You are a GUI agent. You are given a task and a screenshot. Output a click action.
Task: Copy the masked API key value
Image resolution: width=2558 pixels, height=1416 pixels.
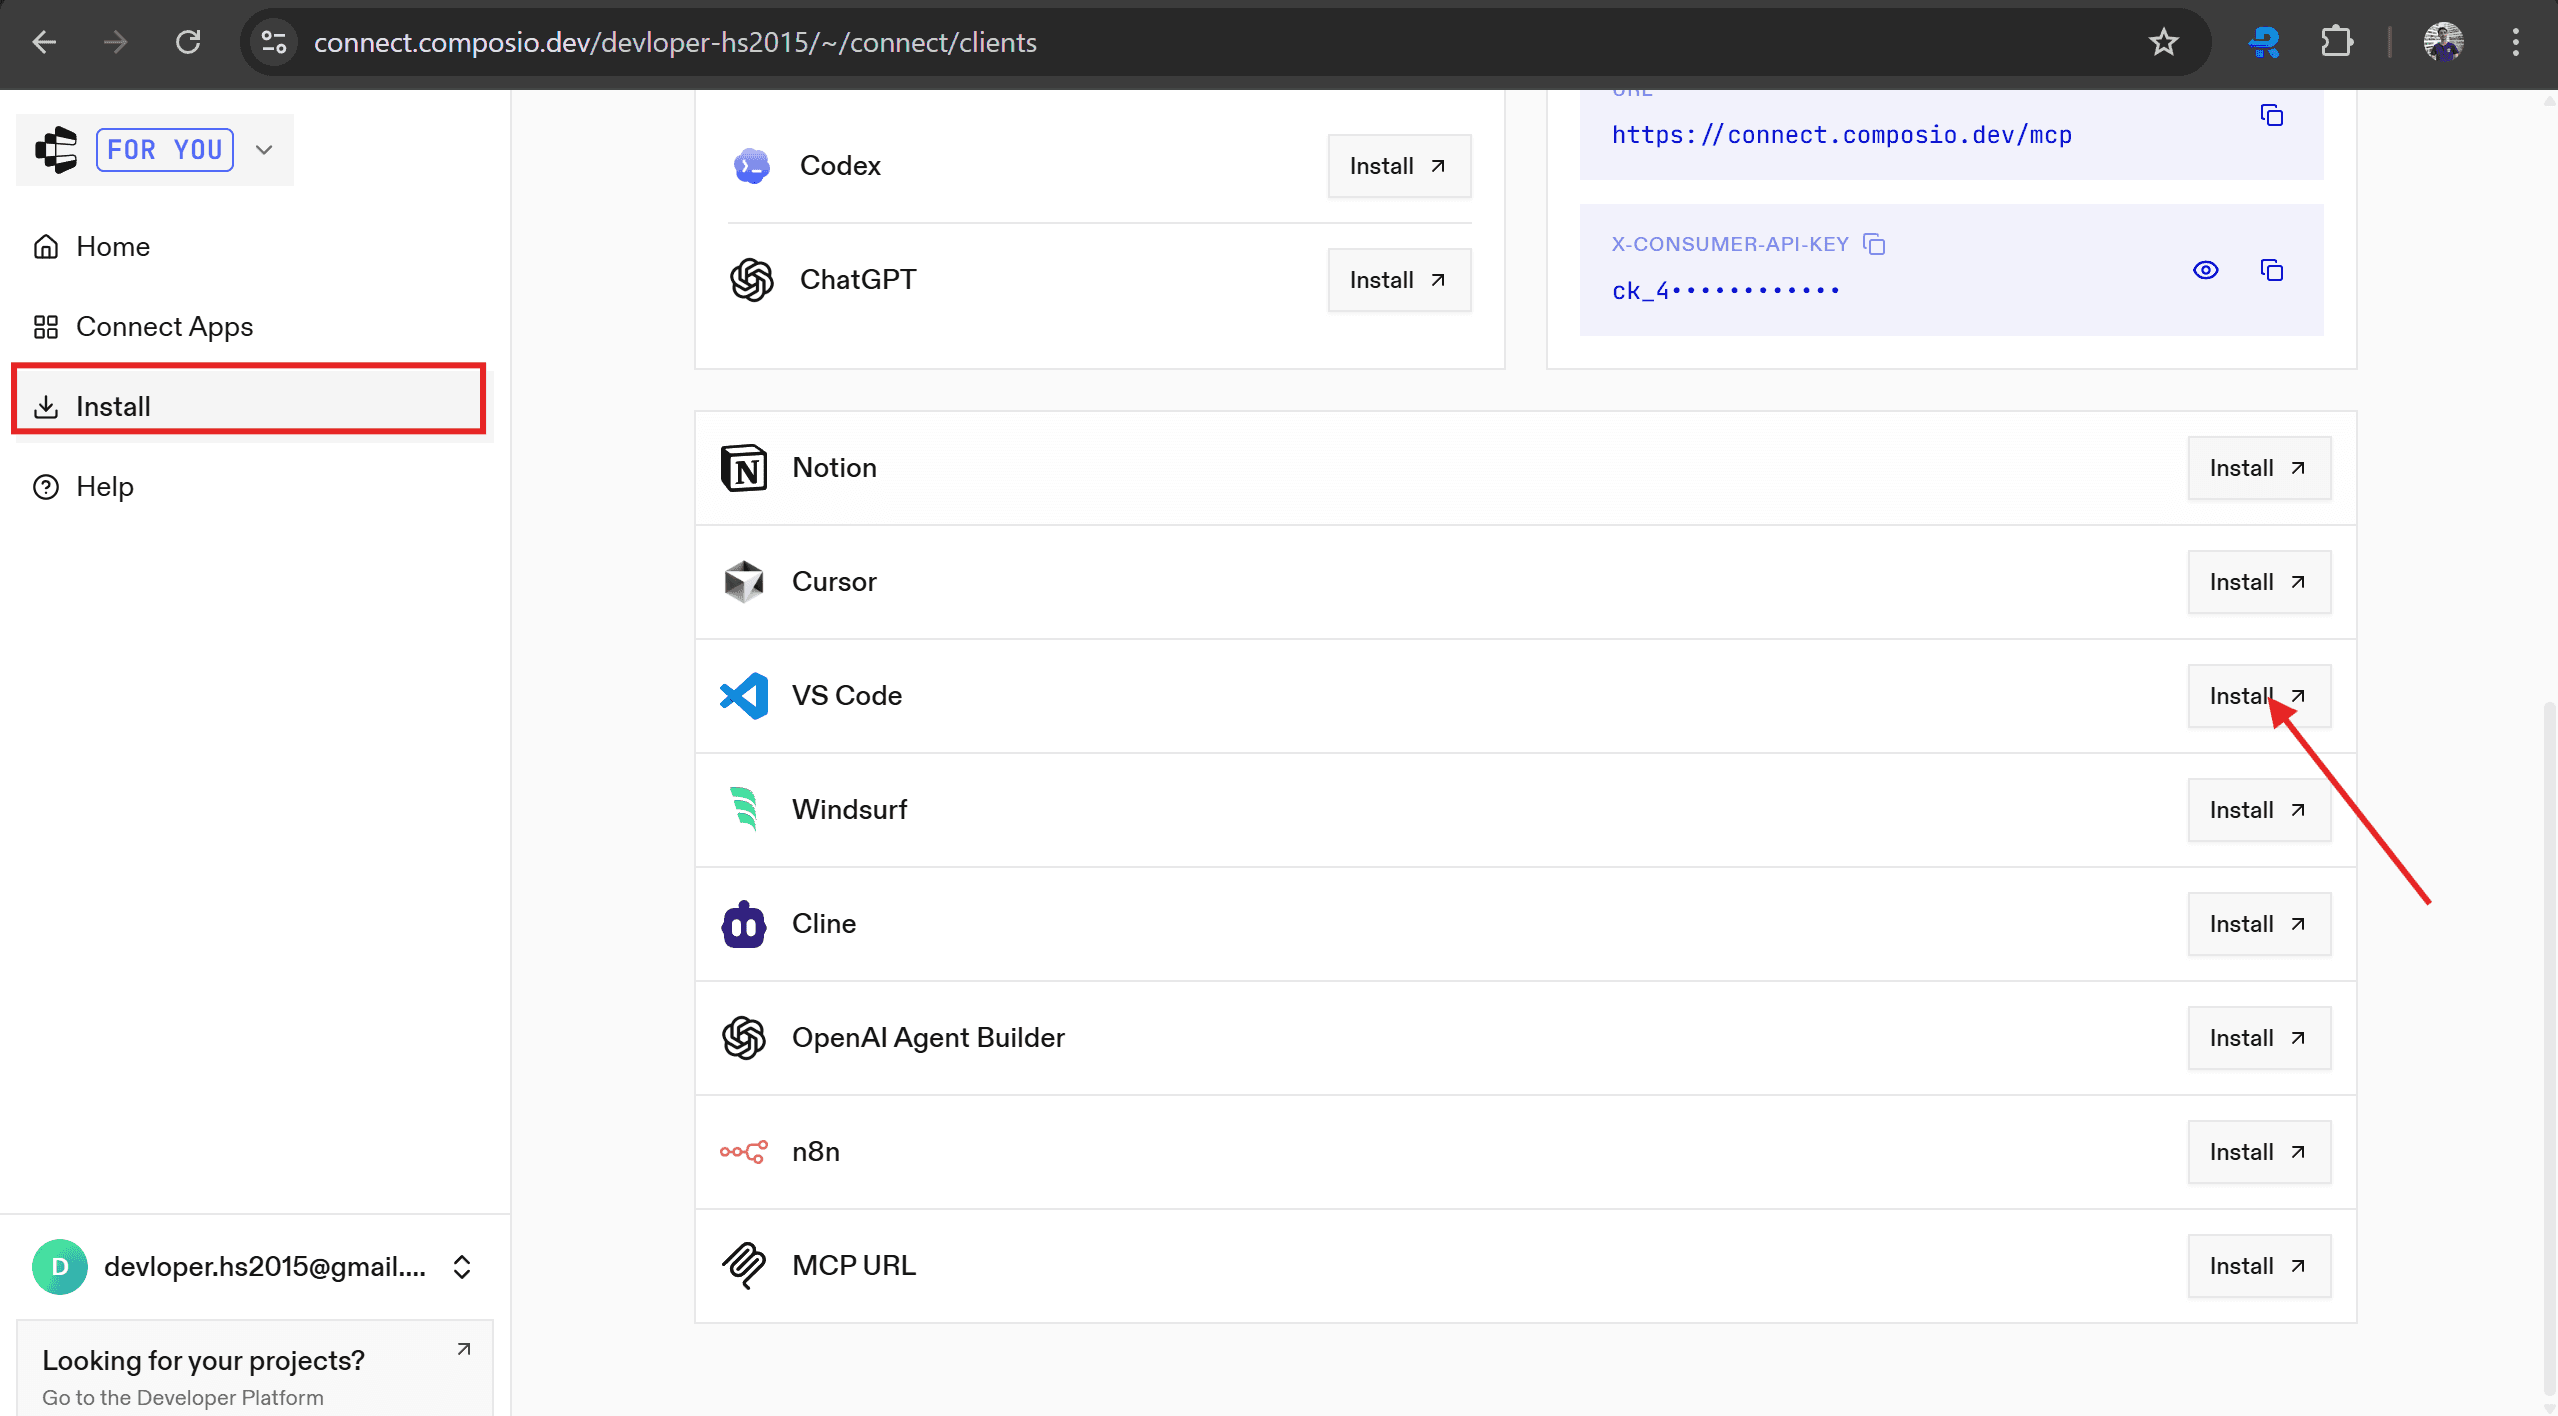click(x=2271, y=271)
